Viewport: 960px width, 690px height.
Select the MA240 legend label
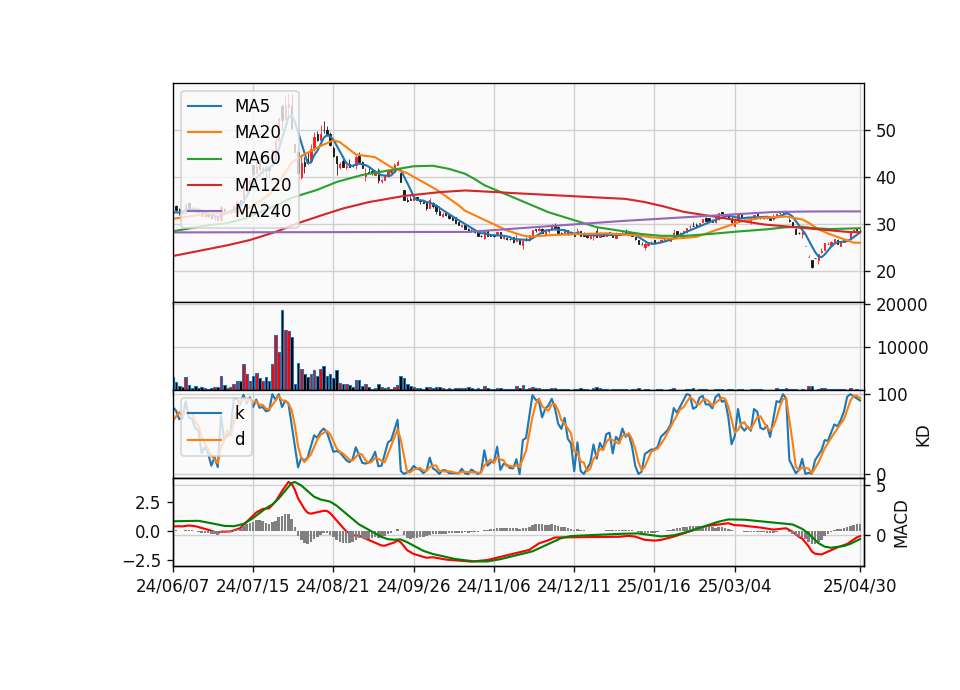tap(263, 211)
